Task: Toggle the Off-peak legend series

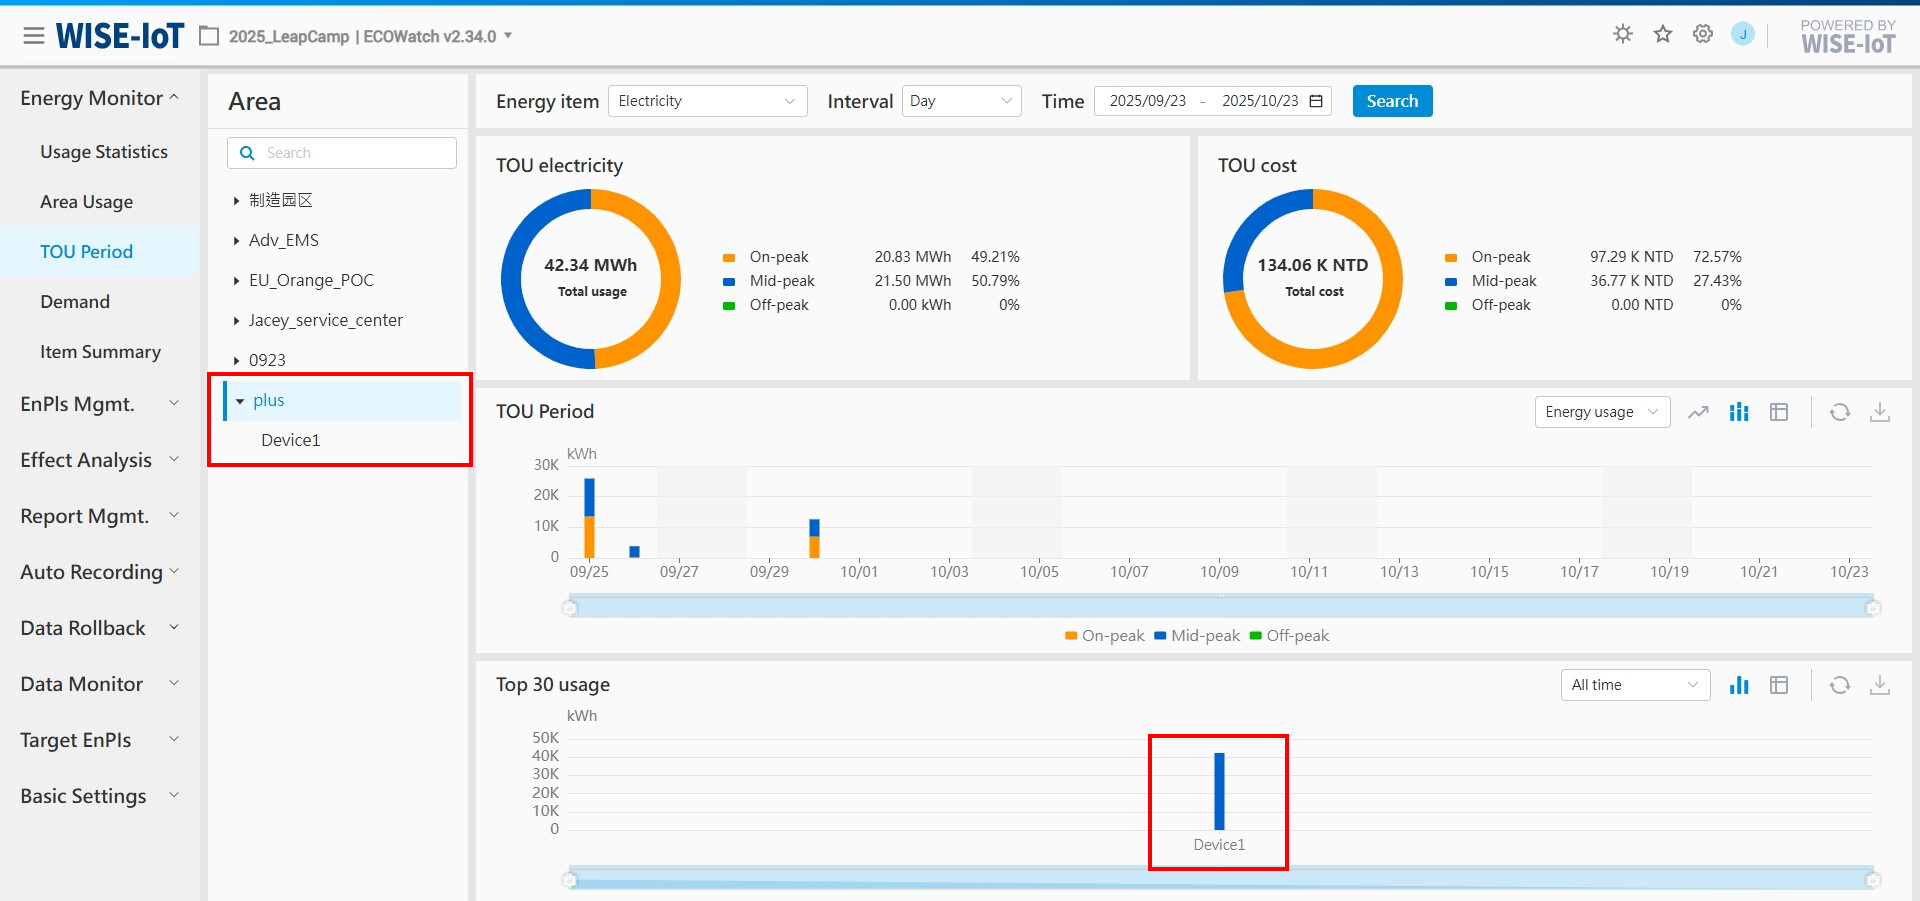Action: (1289, 636)
